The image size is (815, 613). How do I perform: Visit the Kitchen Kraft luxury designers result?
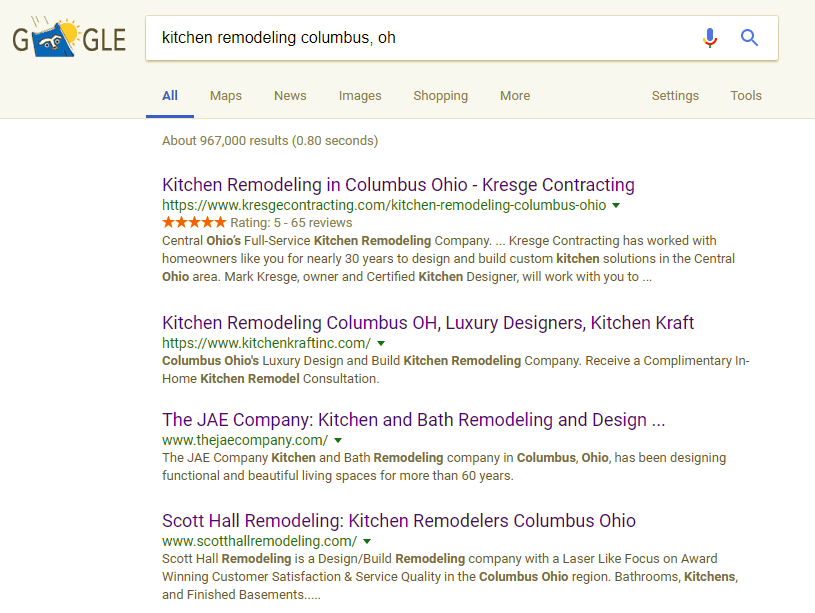point(428,323)
